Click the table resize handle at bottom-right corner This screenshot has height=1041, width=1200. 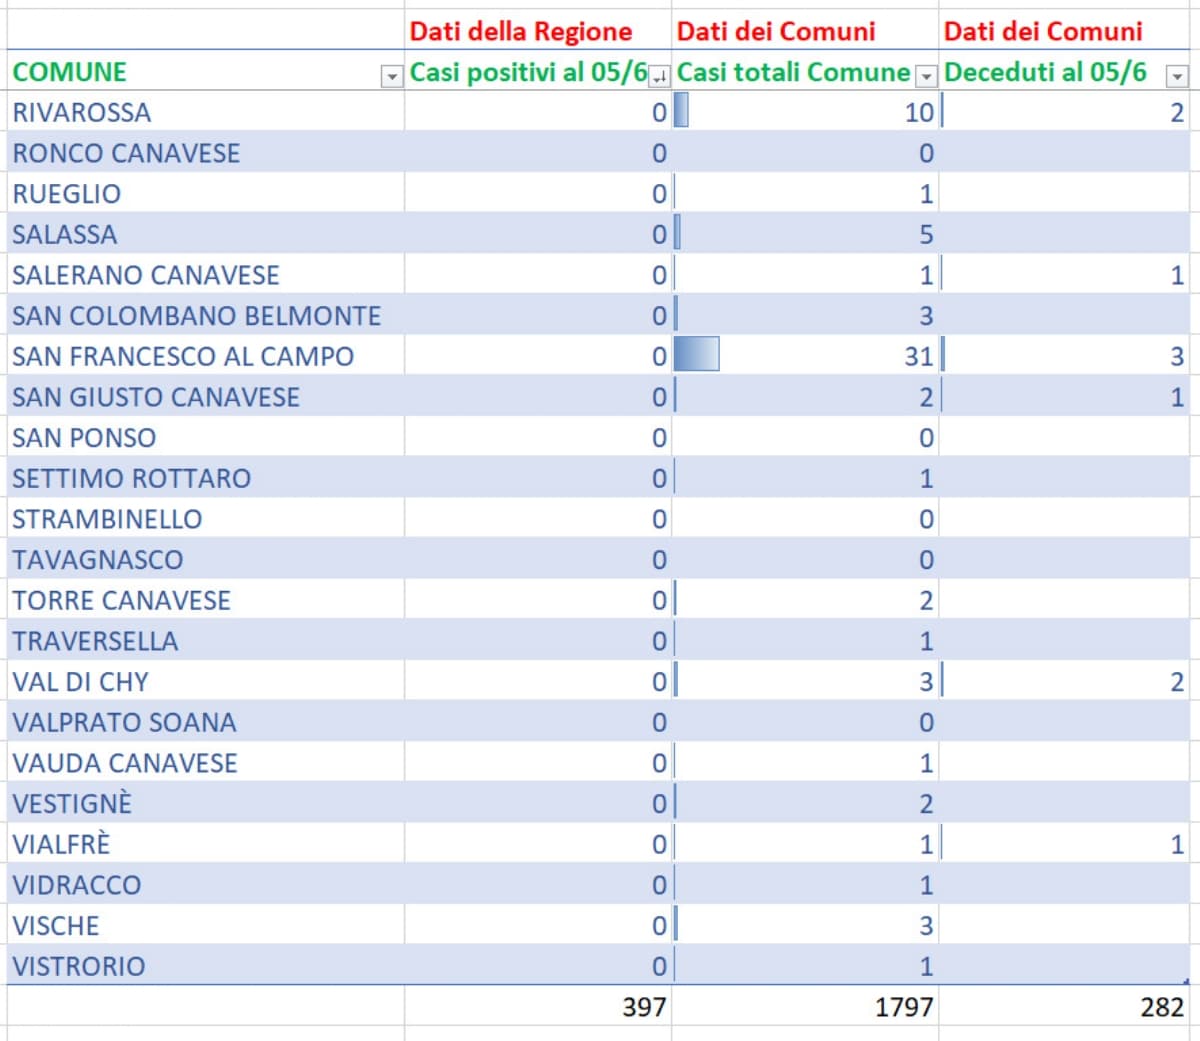pyautogui.click(x=1187, y=982)
